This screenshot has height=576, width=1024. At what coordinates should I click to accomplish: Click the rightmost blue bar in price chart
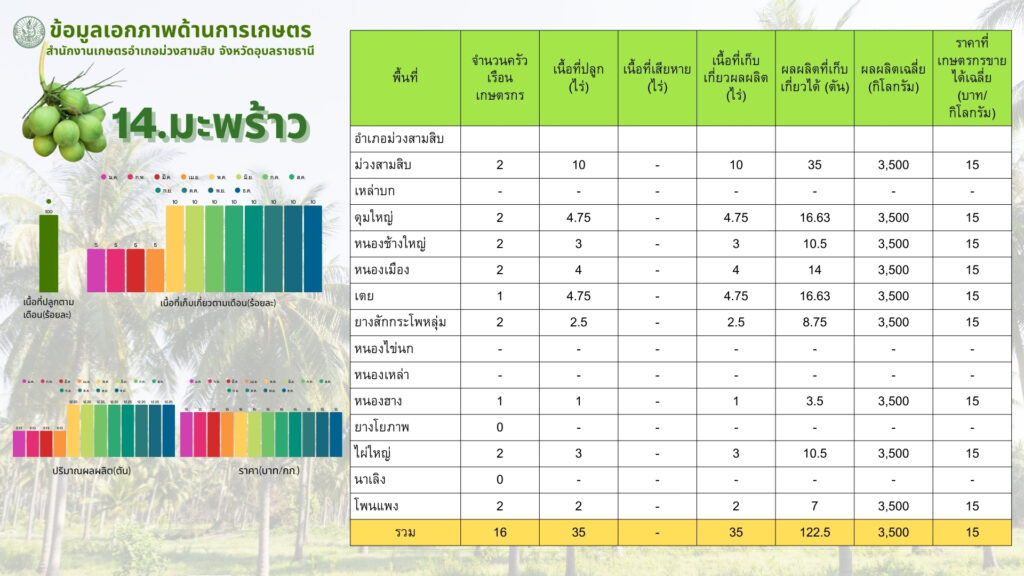[335, 433]
